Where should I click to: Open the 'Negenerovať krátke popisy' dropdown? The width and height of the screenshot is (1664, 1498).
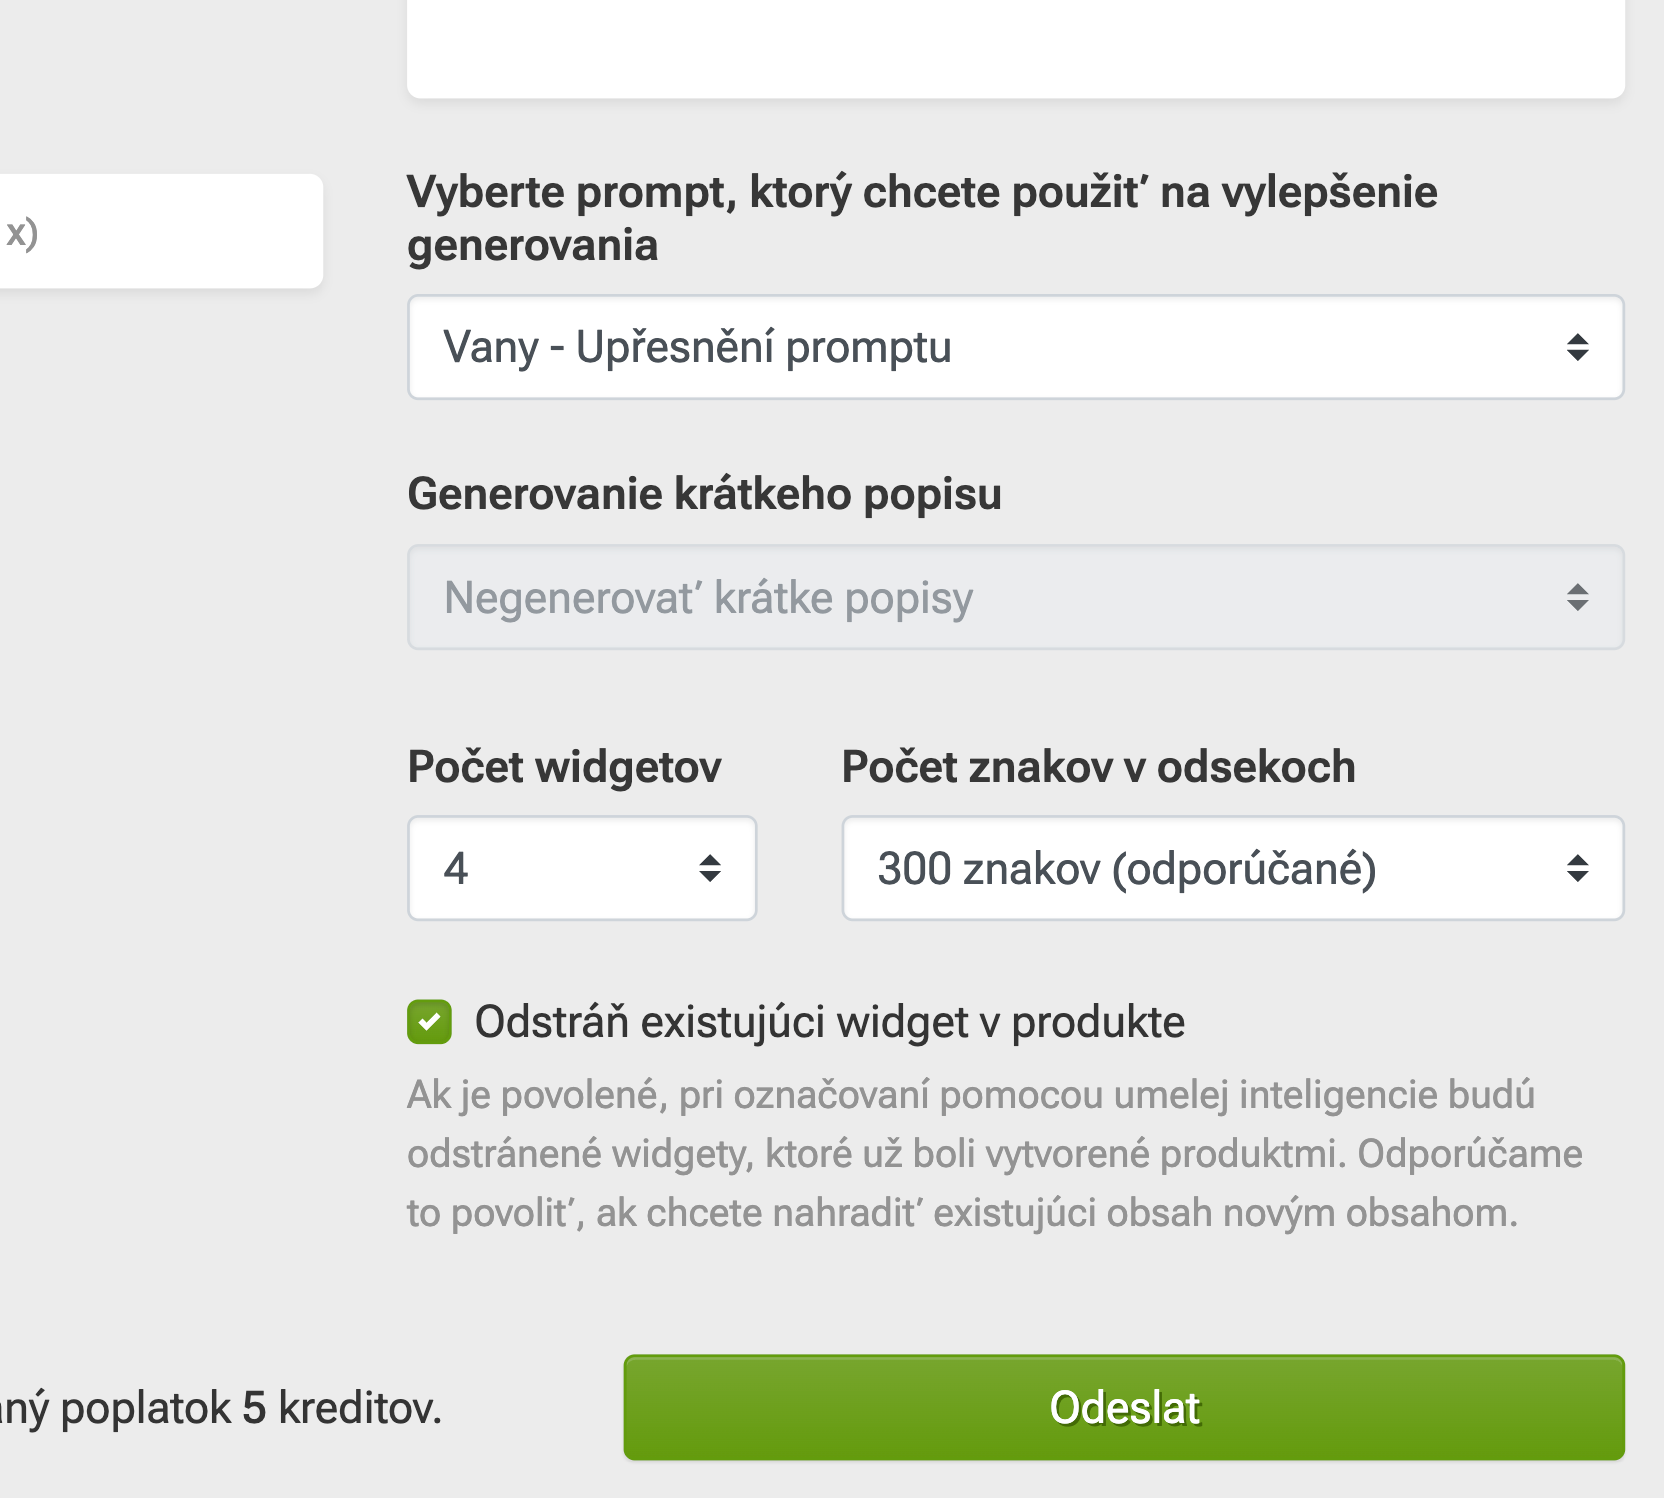click(1016, 597)
